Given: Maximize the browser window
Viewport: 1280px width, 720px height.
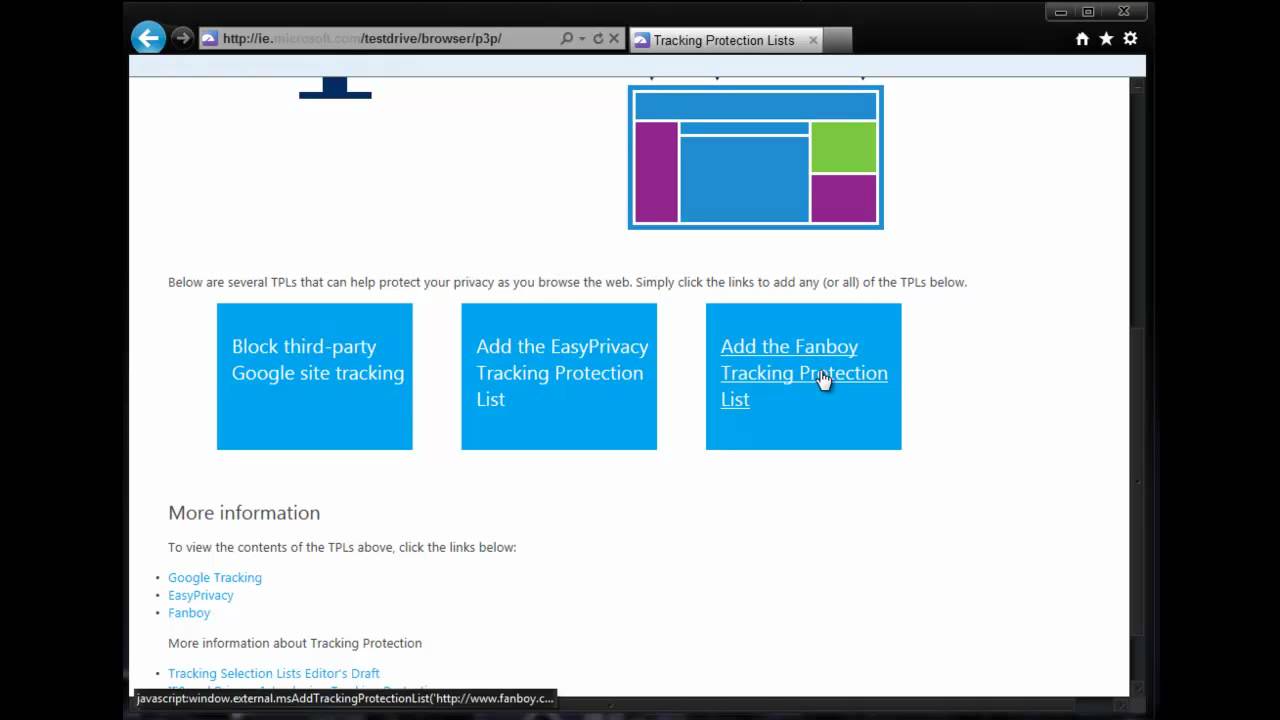Looking at the screenshot, I should click(1088, 12).
